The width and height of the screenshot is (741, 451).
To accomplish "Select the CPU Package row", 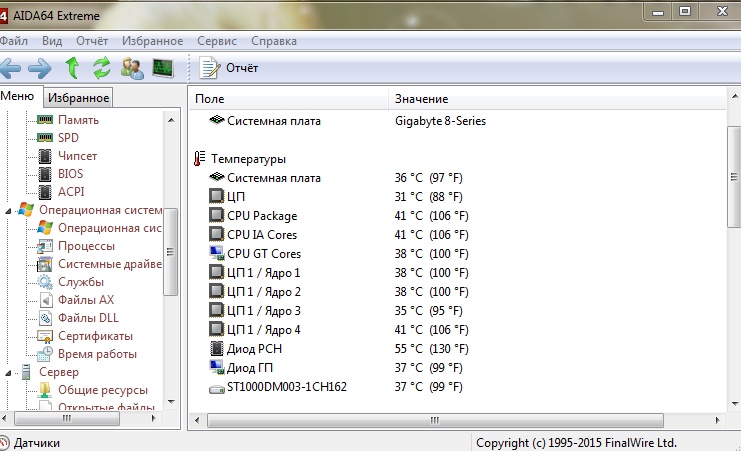I will (457, 216).
